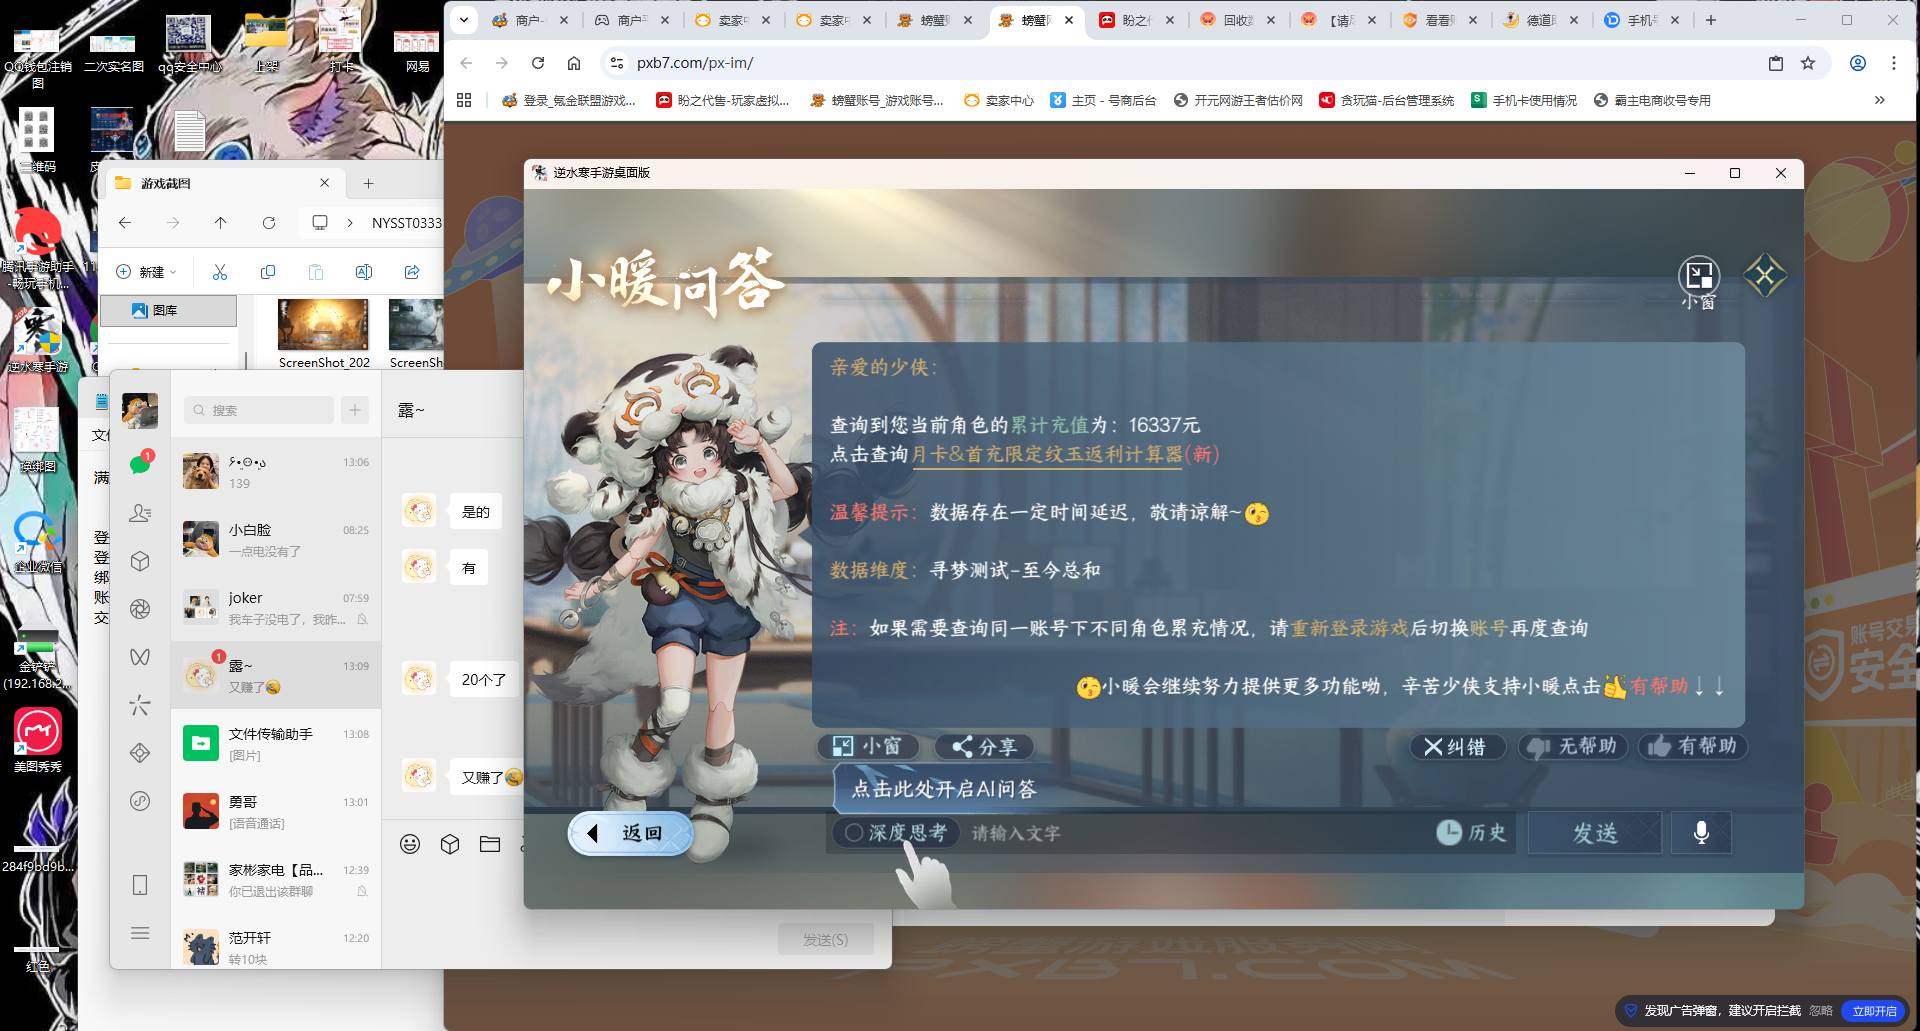Open the browser tab search chevron
Viewport: 1920px width, 1031px height.
(x=464, y=19)
